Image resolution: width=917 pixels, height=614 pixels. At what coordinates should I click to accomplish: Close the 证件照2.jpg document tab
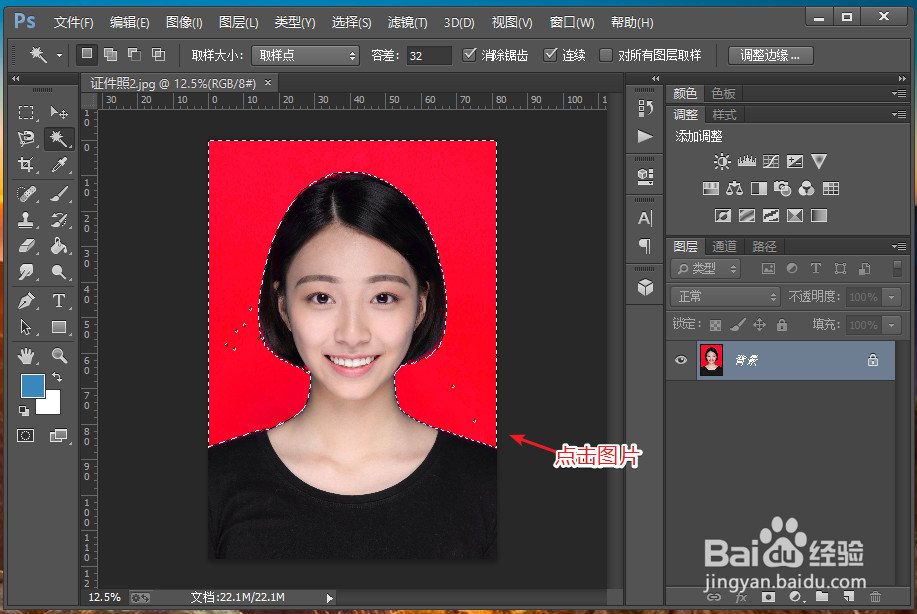click(268, 83)
